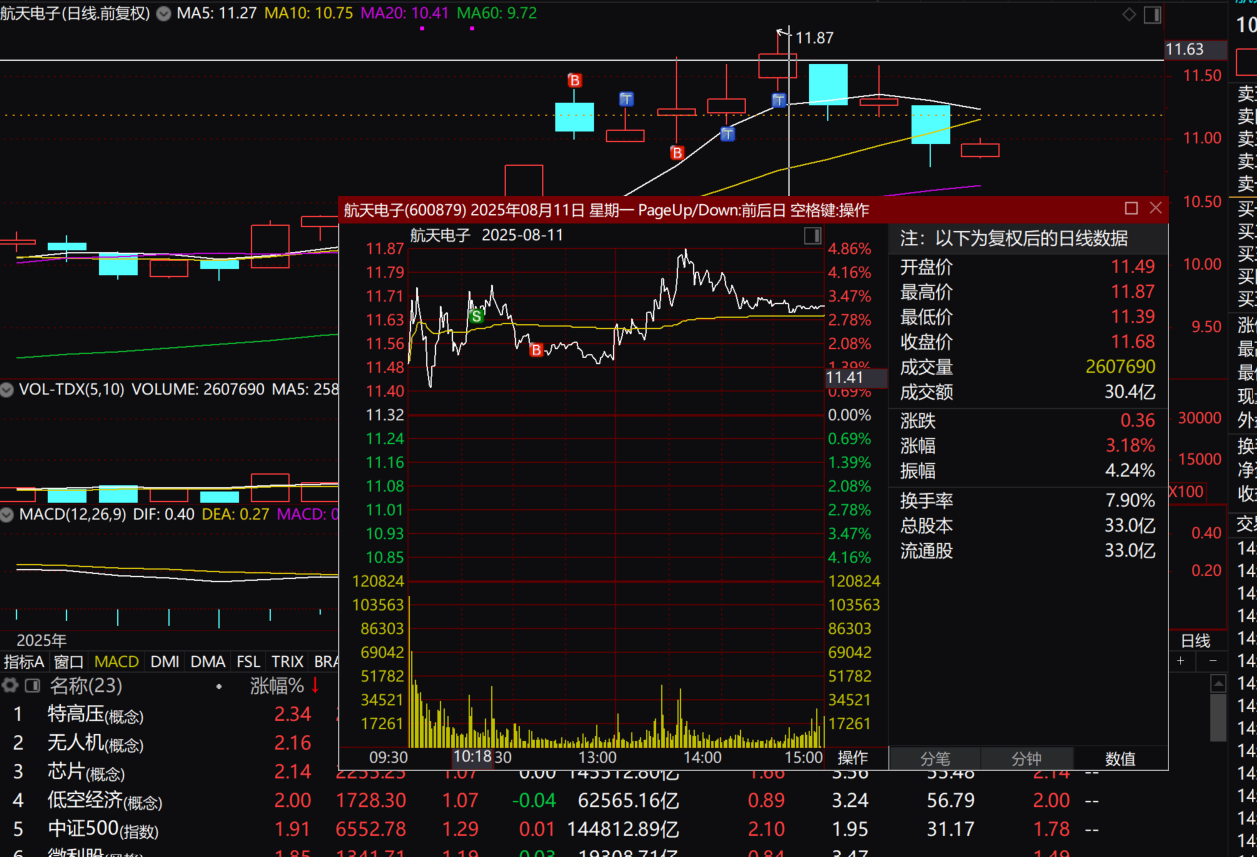Switch popup to 分钟 tab
1257x857 pixels.
[1027, 759]
